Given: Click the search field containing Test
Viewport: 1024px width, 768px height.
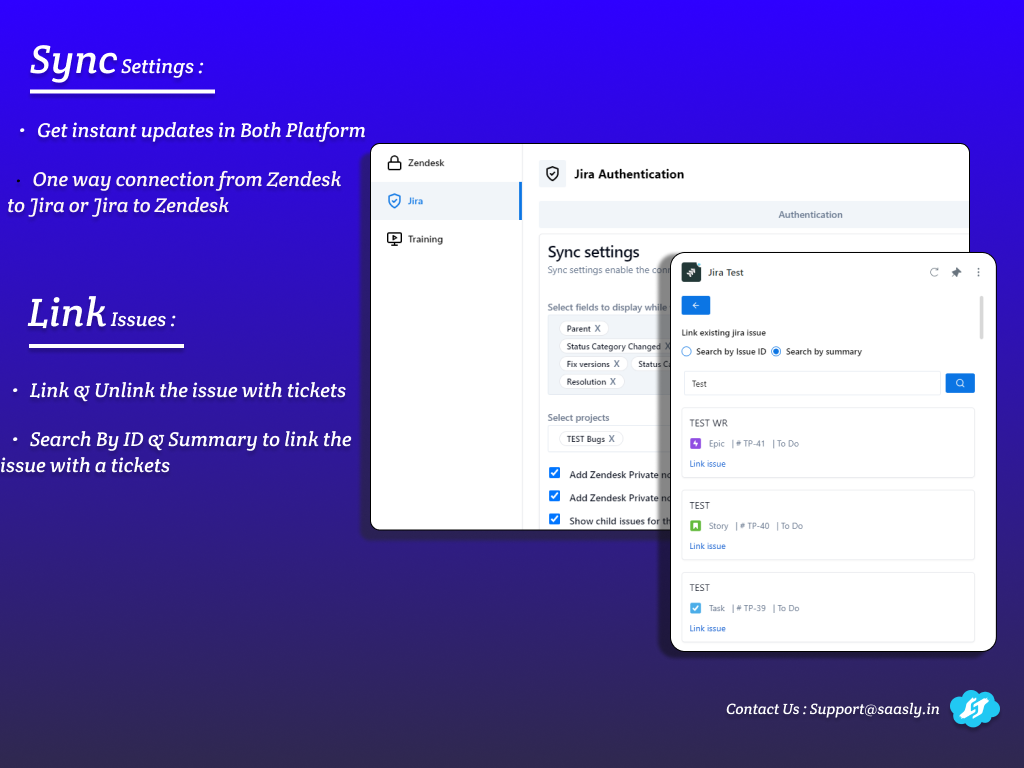Looking at the screenshot, I should [811, 383].
